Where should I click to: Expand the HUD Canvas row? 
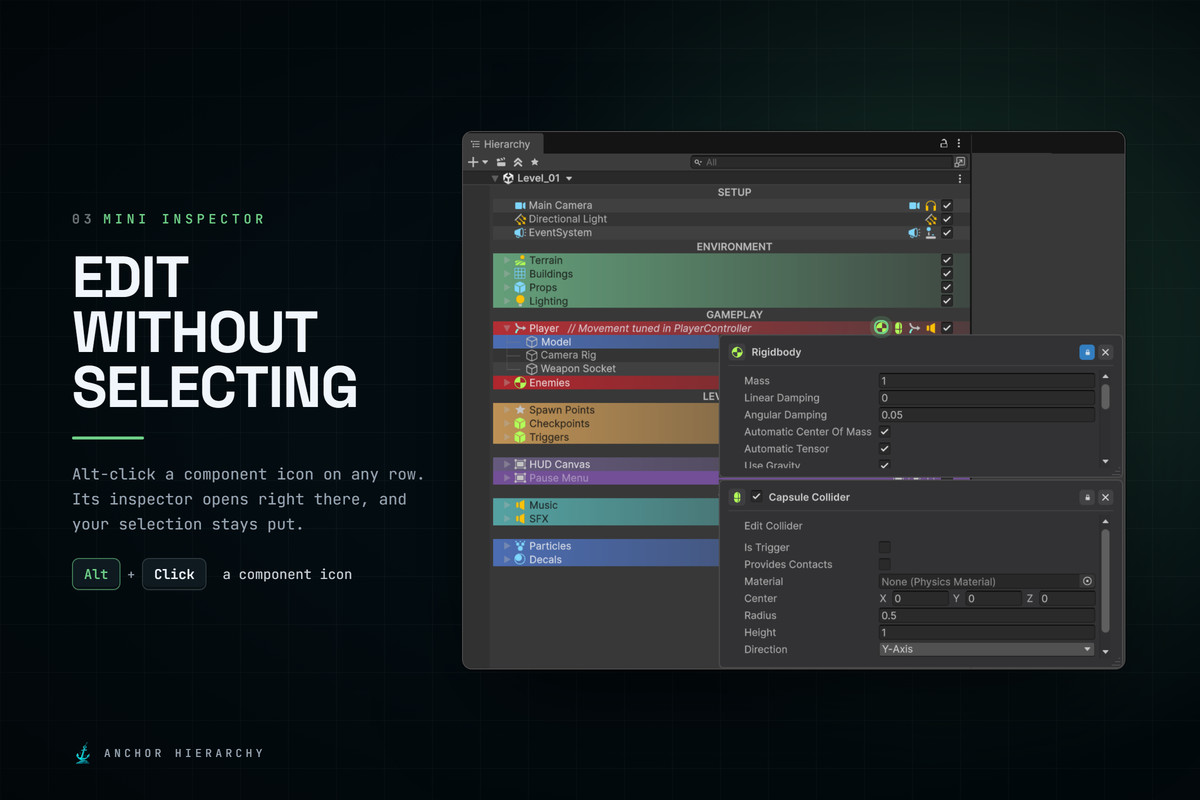pyautogui.click(x=507, y=464)
